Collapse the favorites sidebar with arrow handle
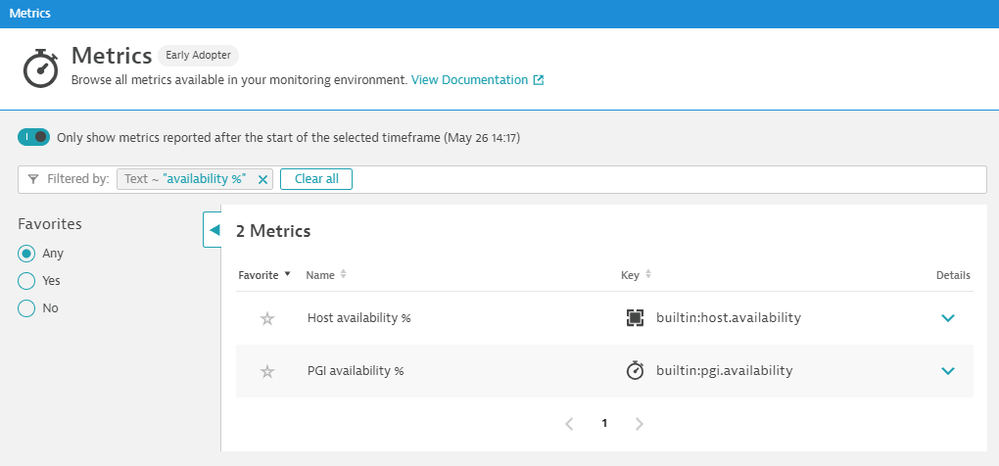The image size is (999, 466). (213, 230)
